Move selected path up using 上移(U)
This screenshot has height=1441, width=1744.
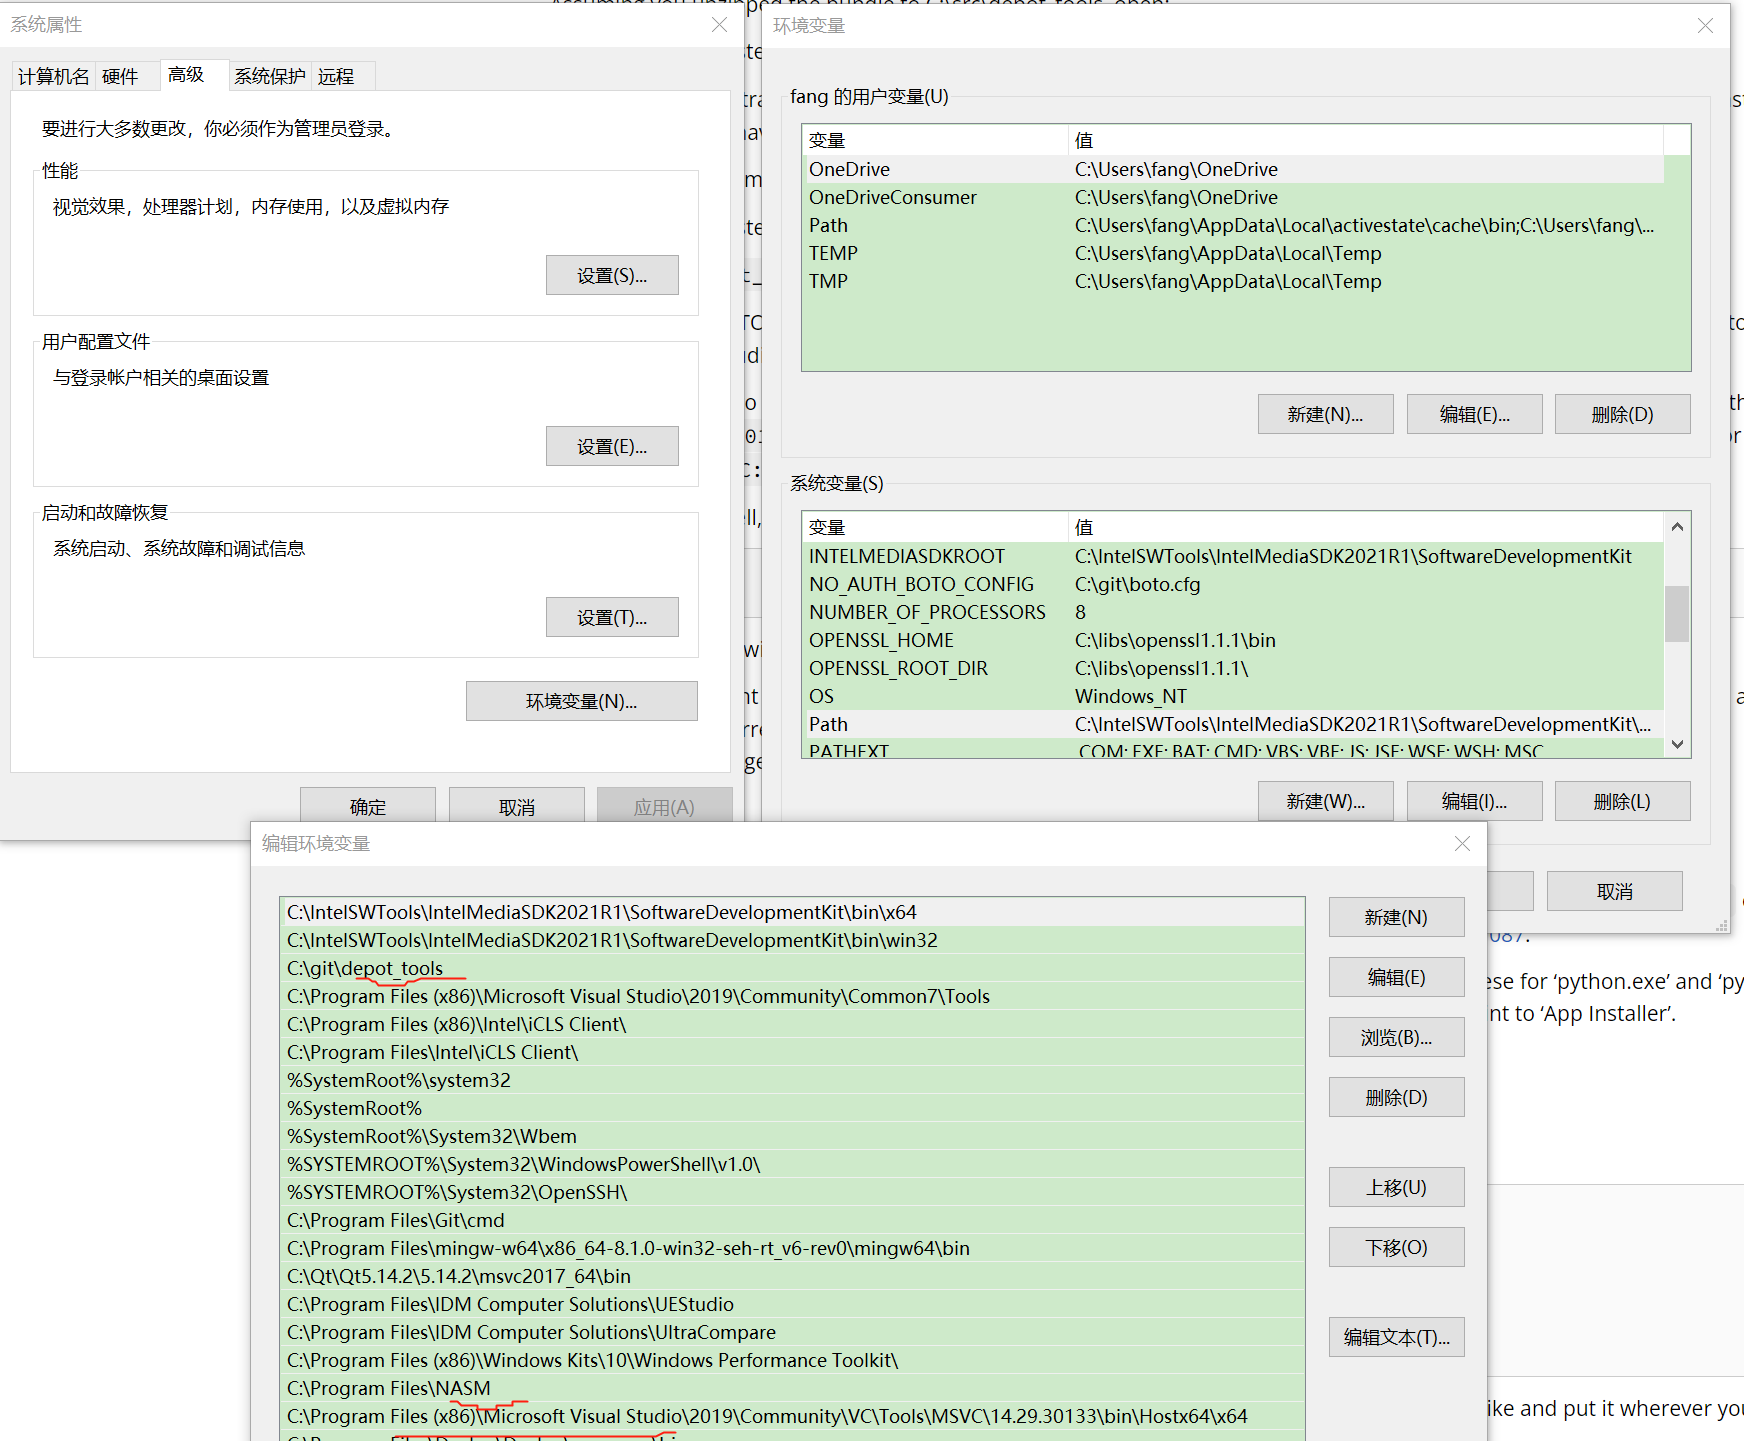[x=1396, y=1187]
